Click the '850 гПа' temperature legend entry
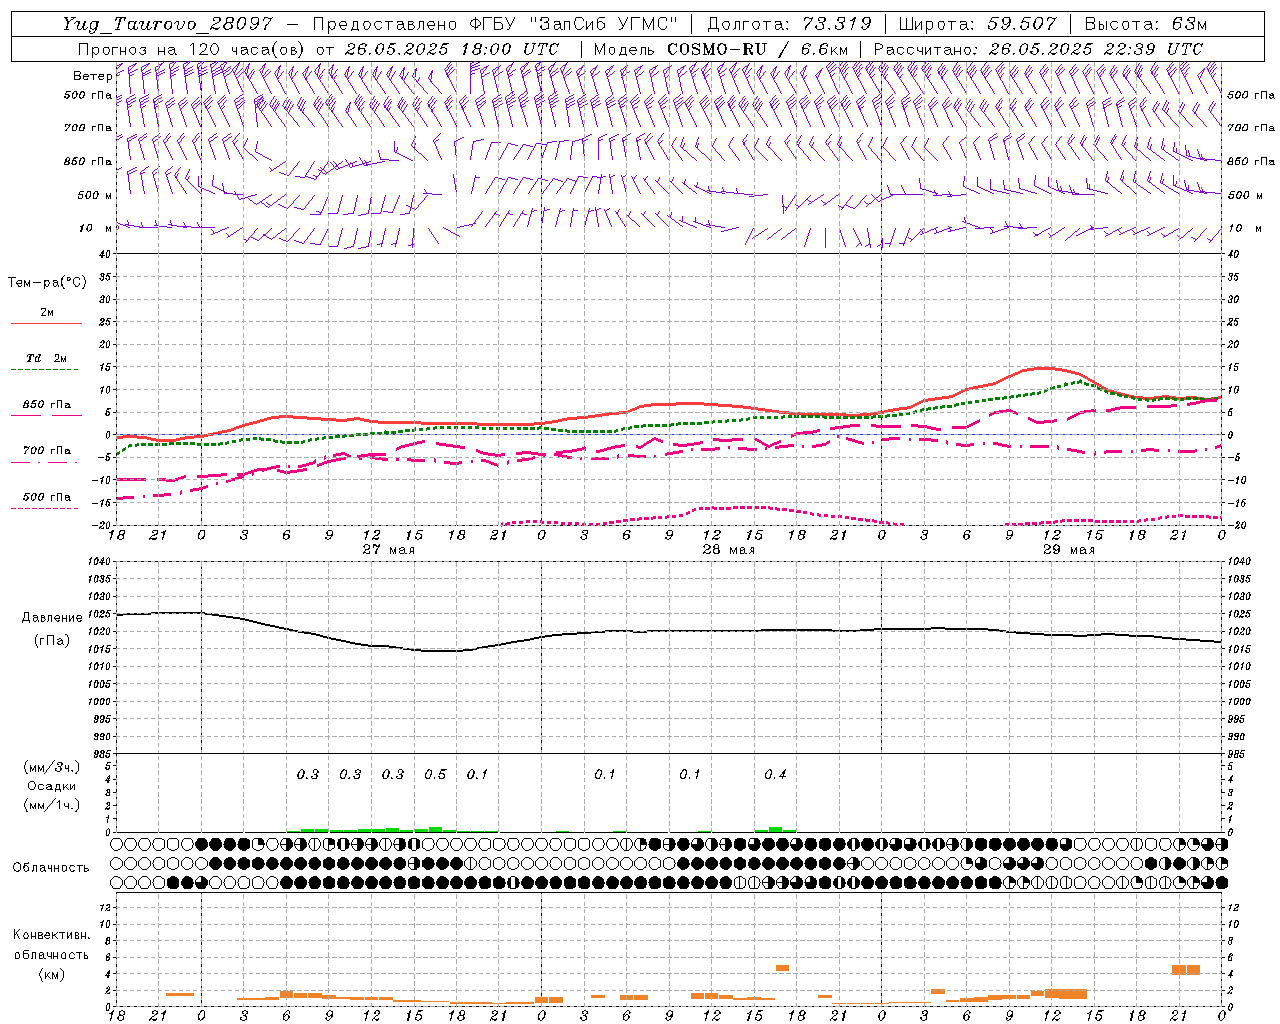The height and width of the screenshot is (1024, 1280). [x=47, y=405]
